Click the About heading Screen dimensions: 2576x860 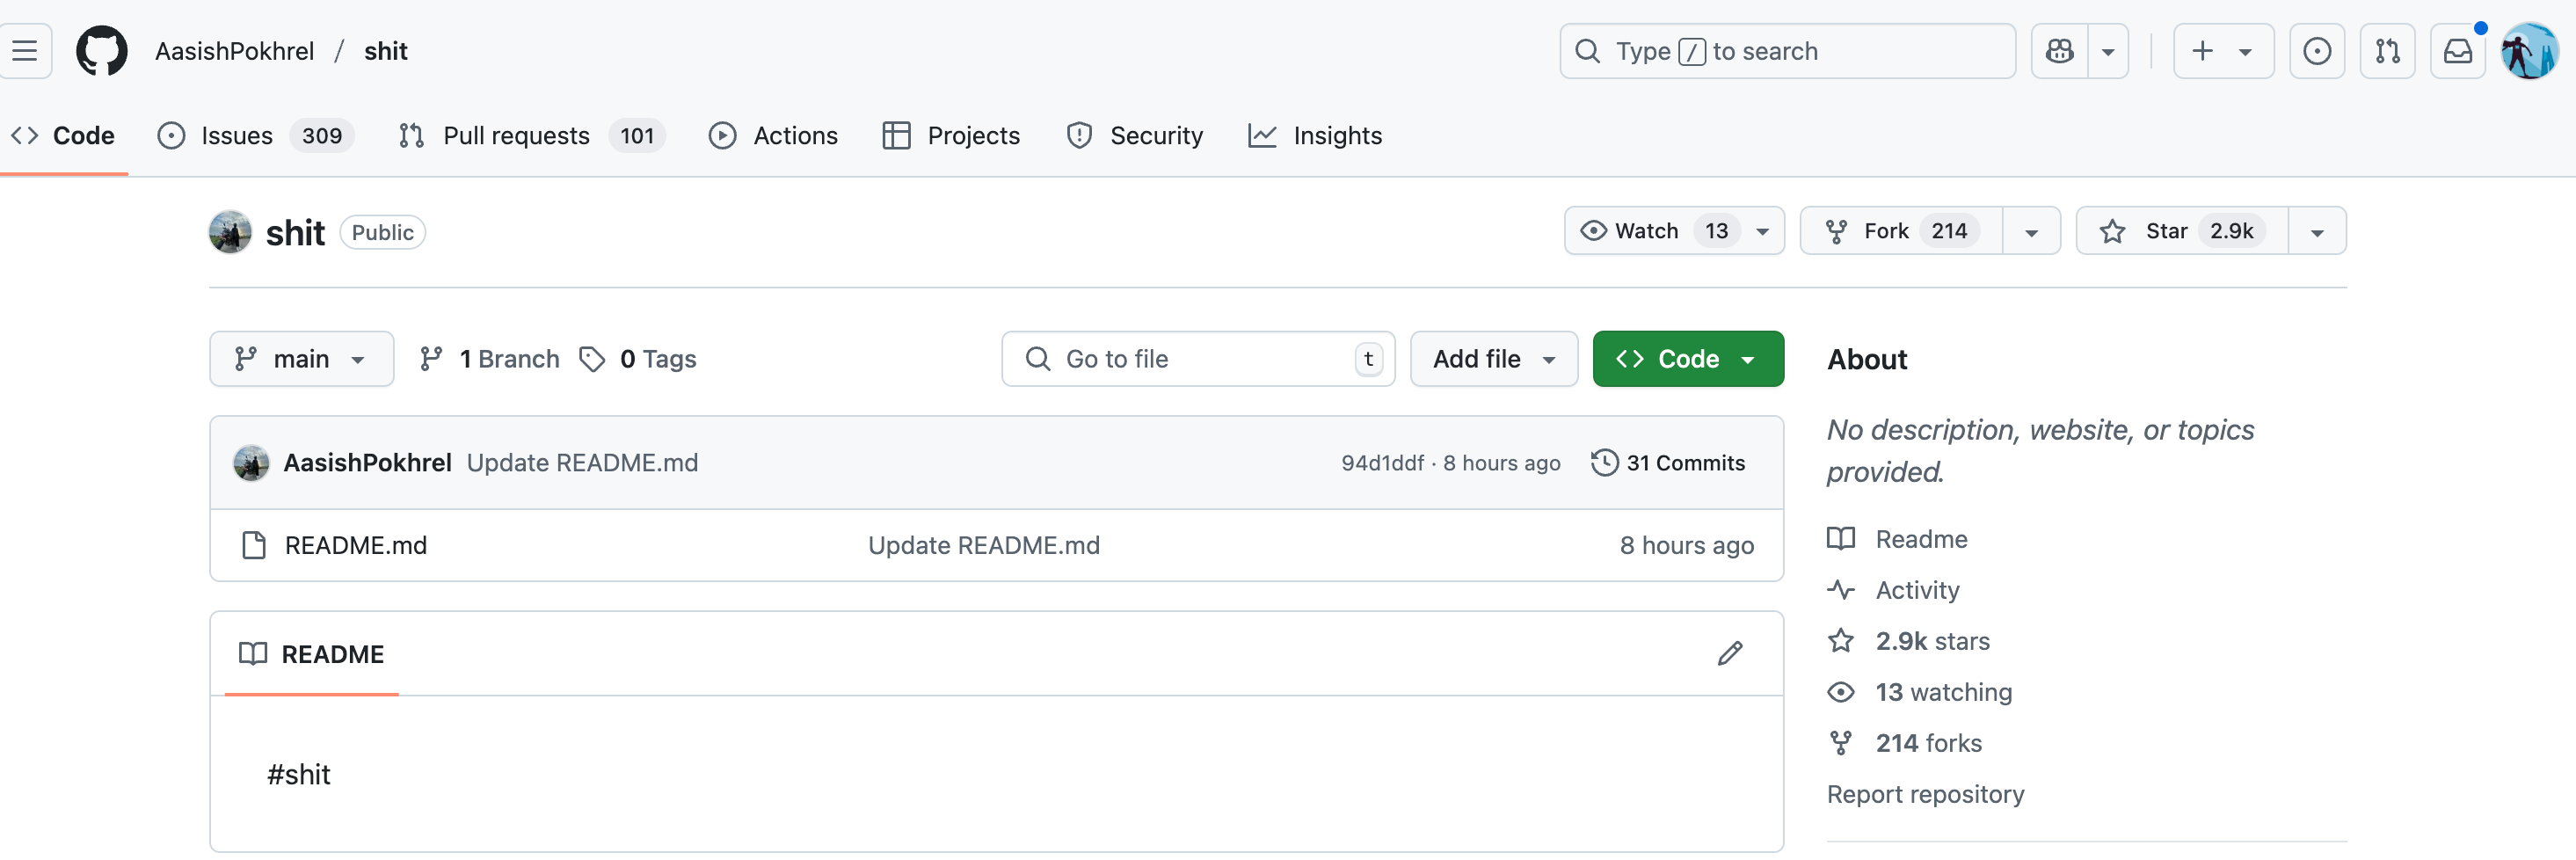pyautogui.click(x=1867, y=359)
